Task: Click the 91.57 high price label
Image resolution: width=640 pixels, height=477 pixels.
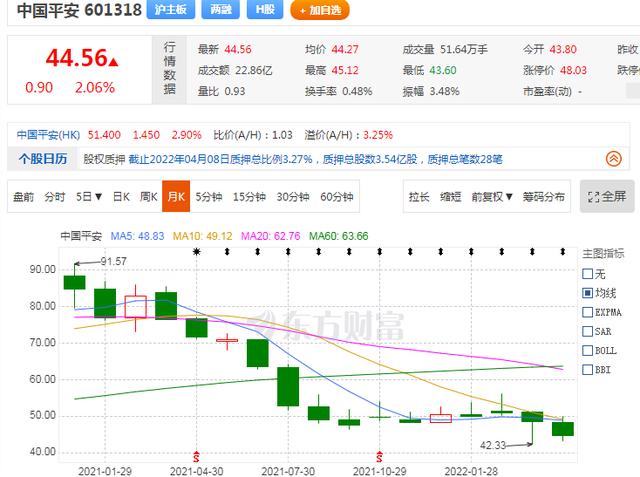Action: click(113, 261)
